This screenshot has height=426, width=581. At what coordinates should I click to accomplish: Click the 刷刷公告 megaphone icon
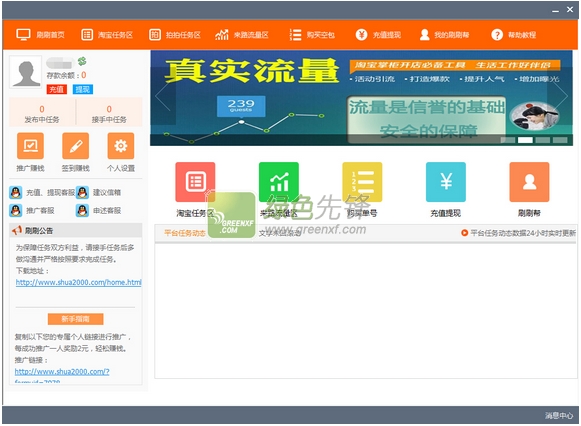(17, 230)
